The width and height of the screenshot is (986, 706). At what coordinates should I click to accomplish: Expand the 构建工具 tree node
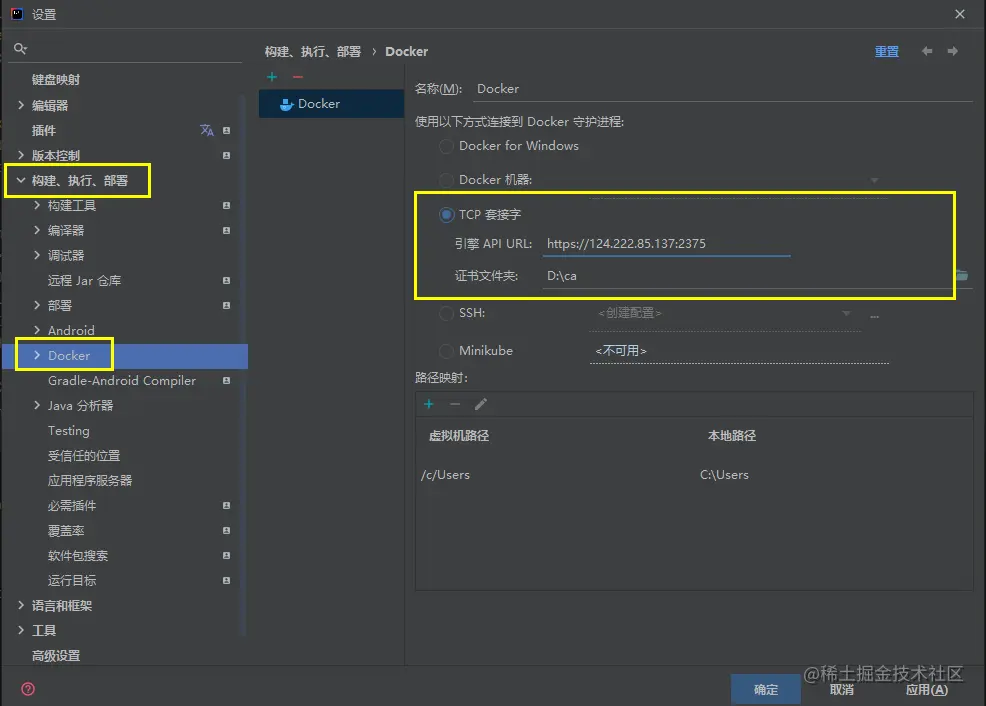pyautogui.click(x=36, y=206)
